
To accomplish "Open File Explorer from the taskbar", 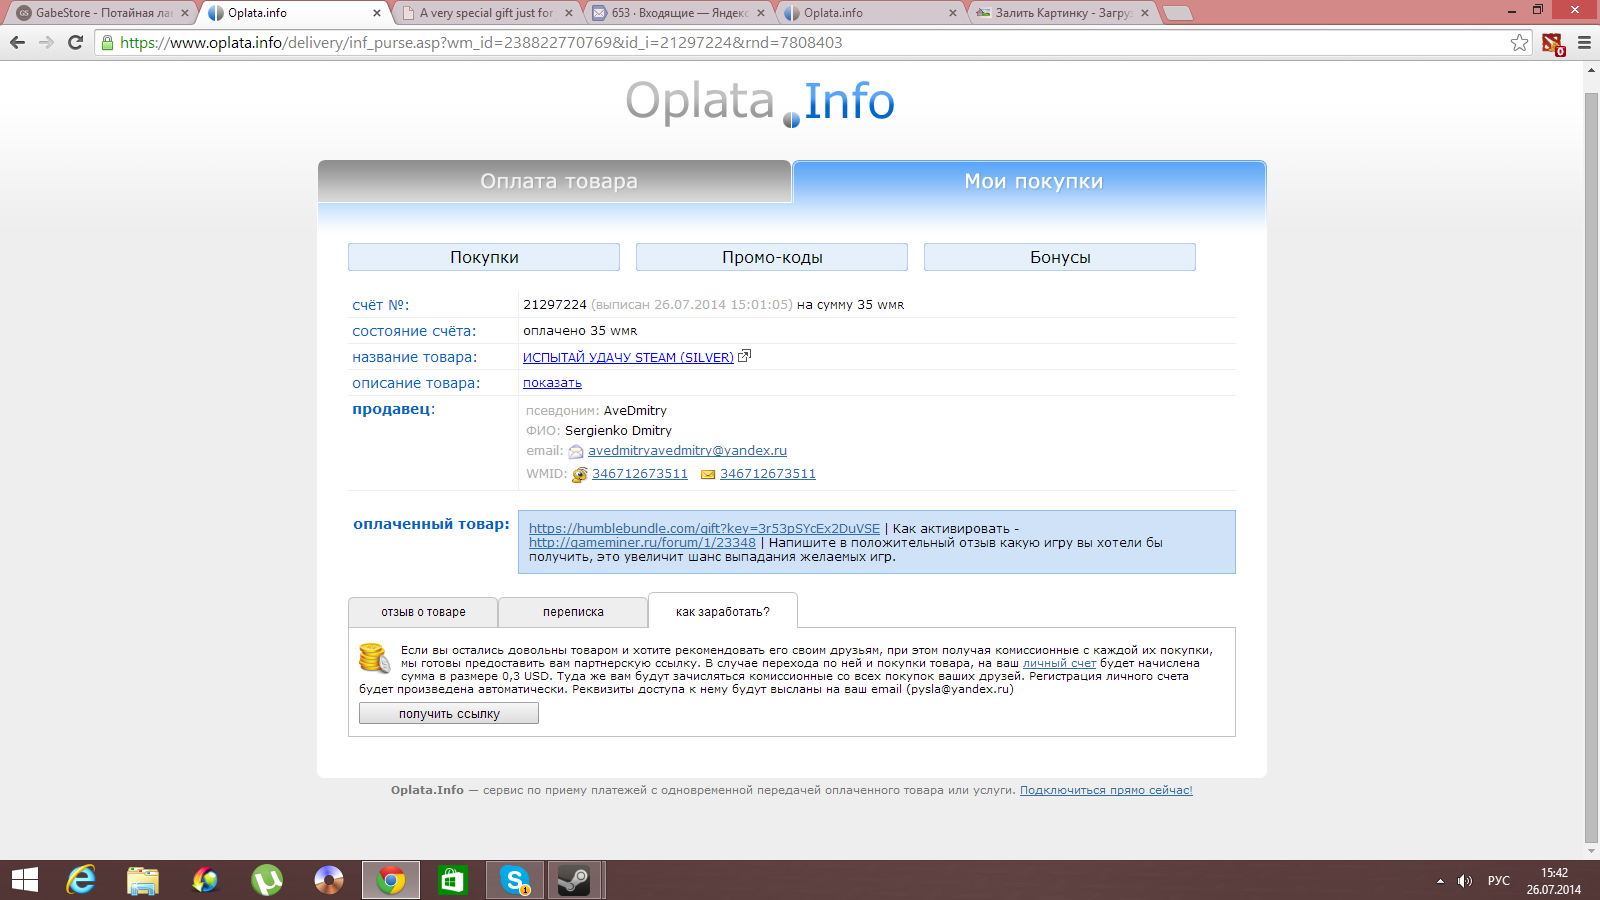I will coord(143,880).
